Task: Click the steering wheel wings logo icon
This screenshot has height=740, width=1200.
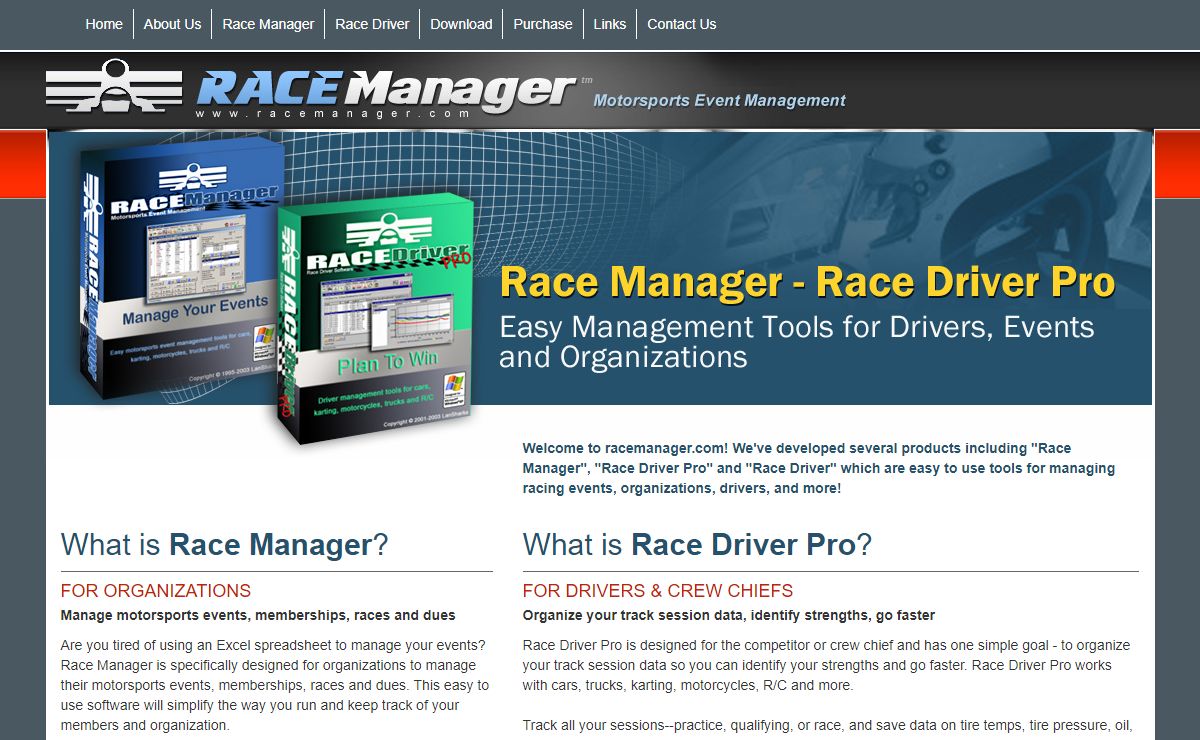Action: (114, 88)
